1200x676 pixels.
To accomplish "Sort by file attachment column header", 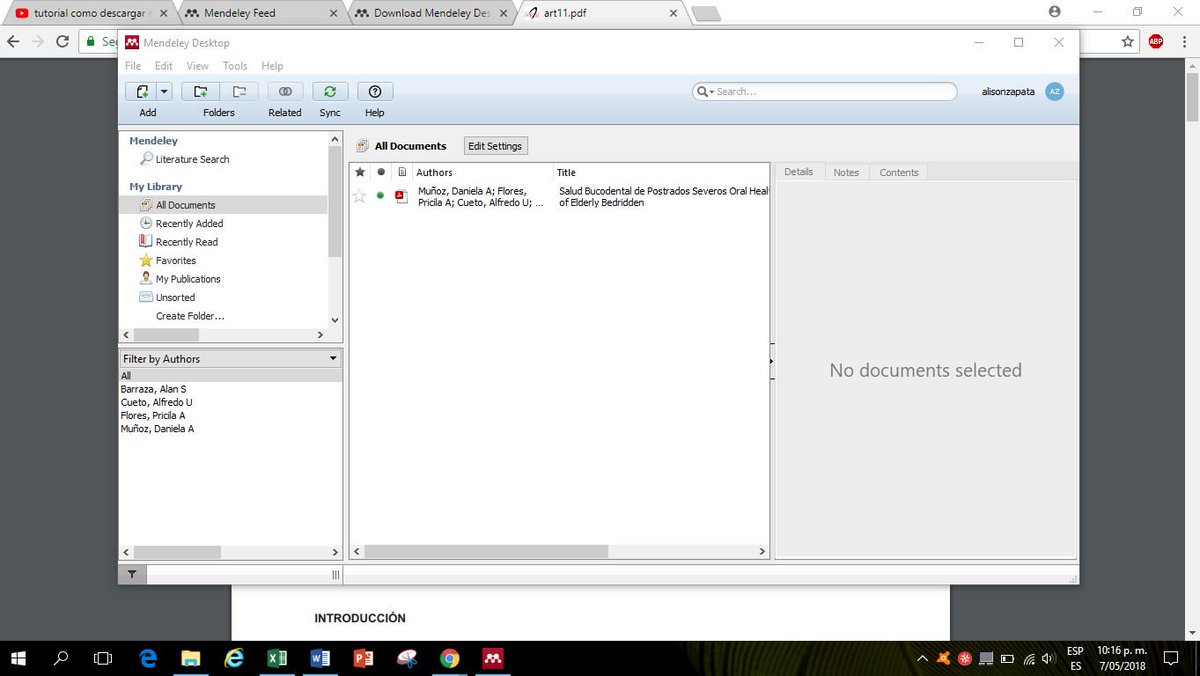I will pyautogui.click(x=402, y=172).
